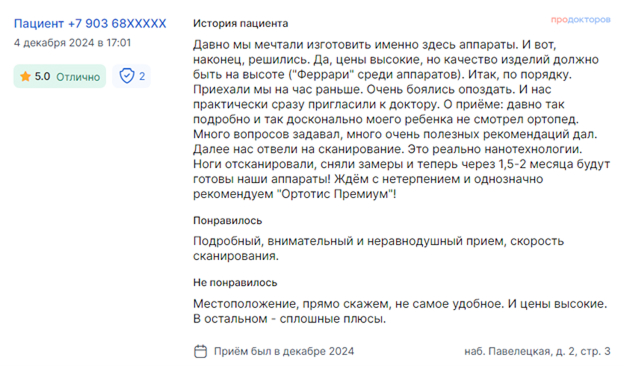Click the green Отлично rating label
Viewport: 624px width, 366px height.
pyautogui.click(x=78, y=76)
